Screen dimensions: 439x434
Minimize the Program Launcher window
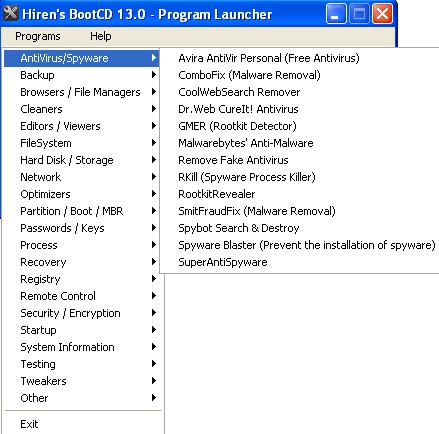(x=336, y=14)
